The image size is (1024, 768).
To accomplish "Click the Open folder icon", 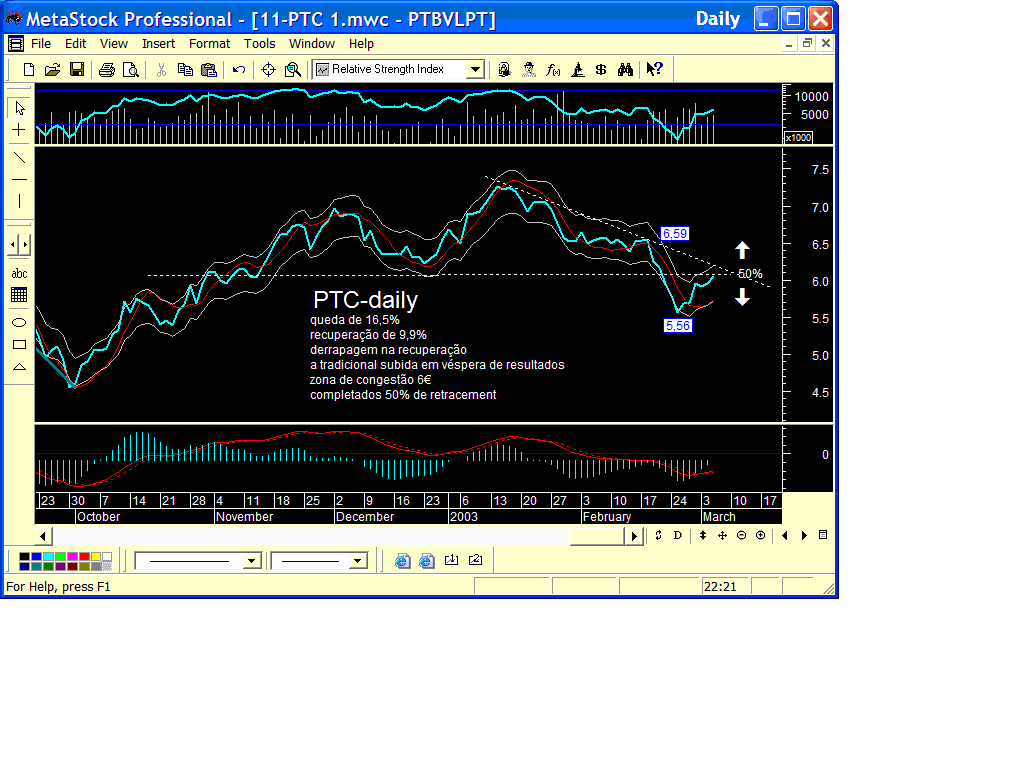I will coord(52,69).
